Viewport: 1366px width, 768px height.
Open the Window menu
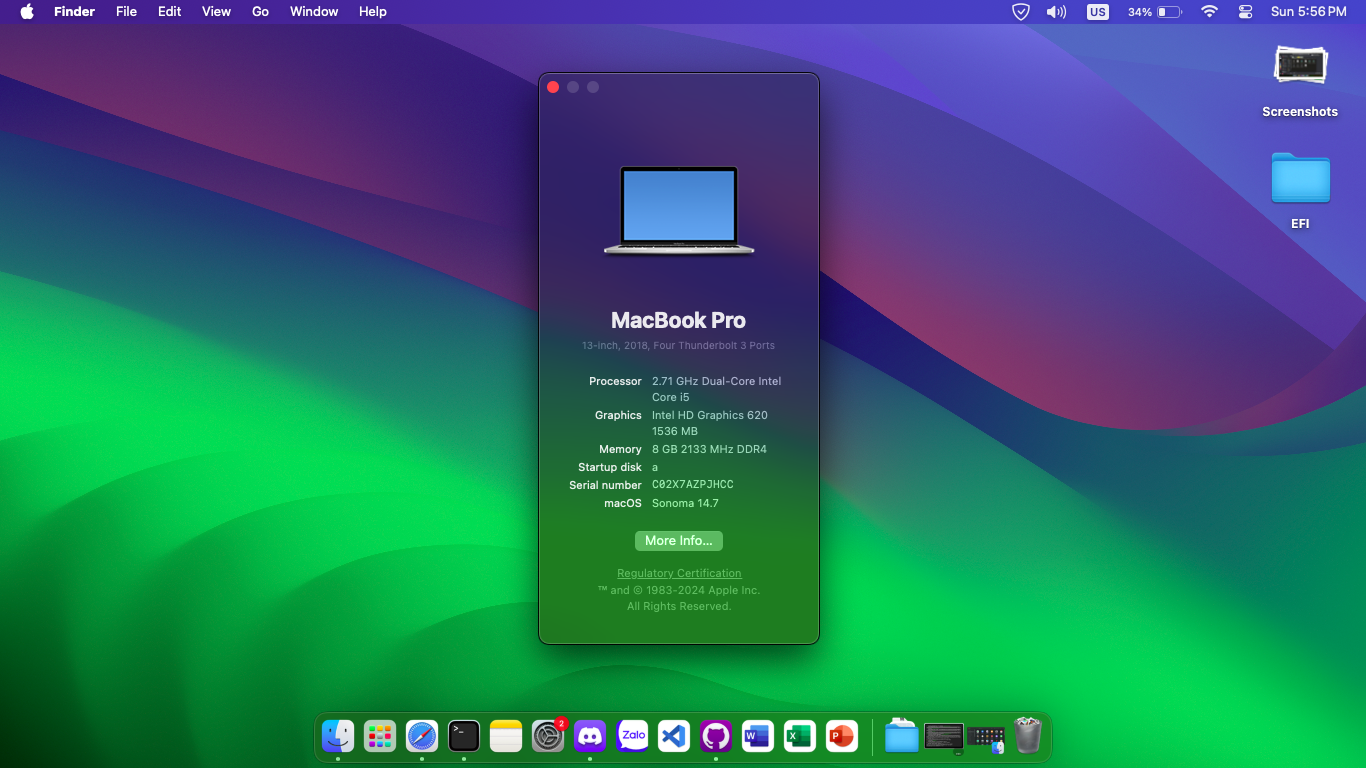314,12
